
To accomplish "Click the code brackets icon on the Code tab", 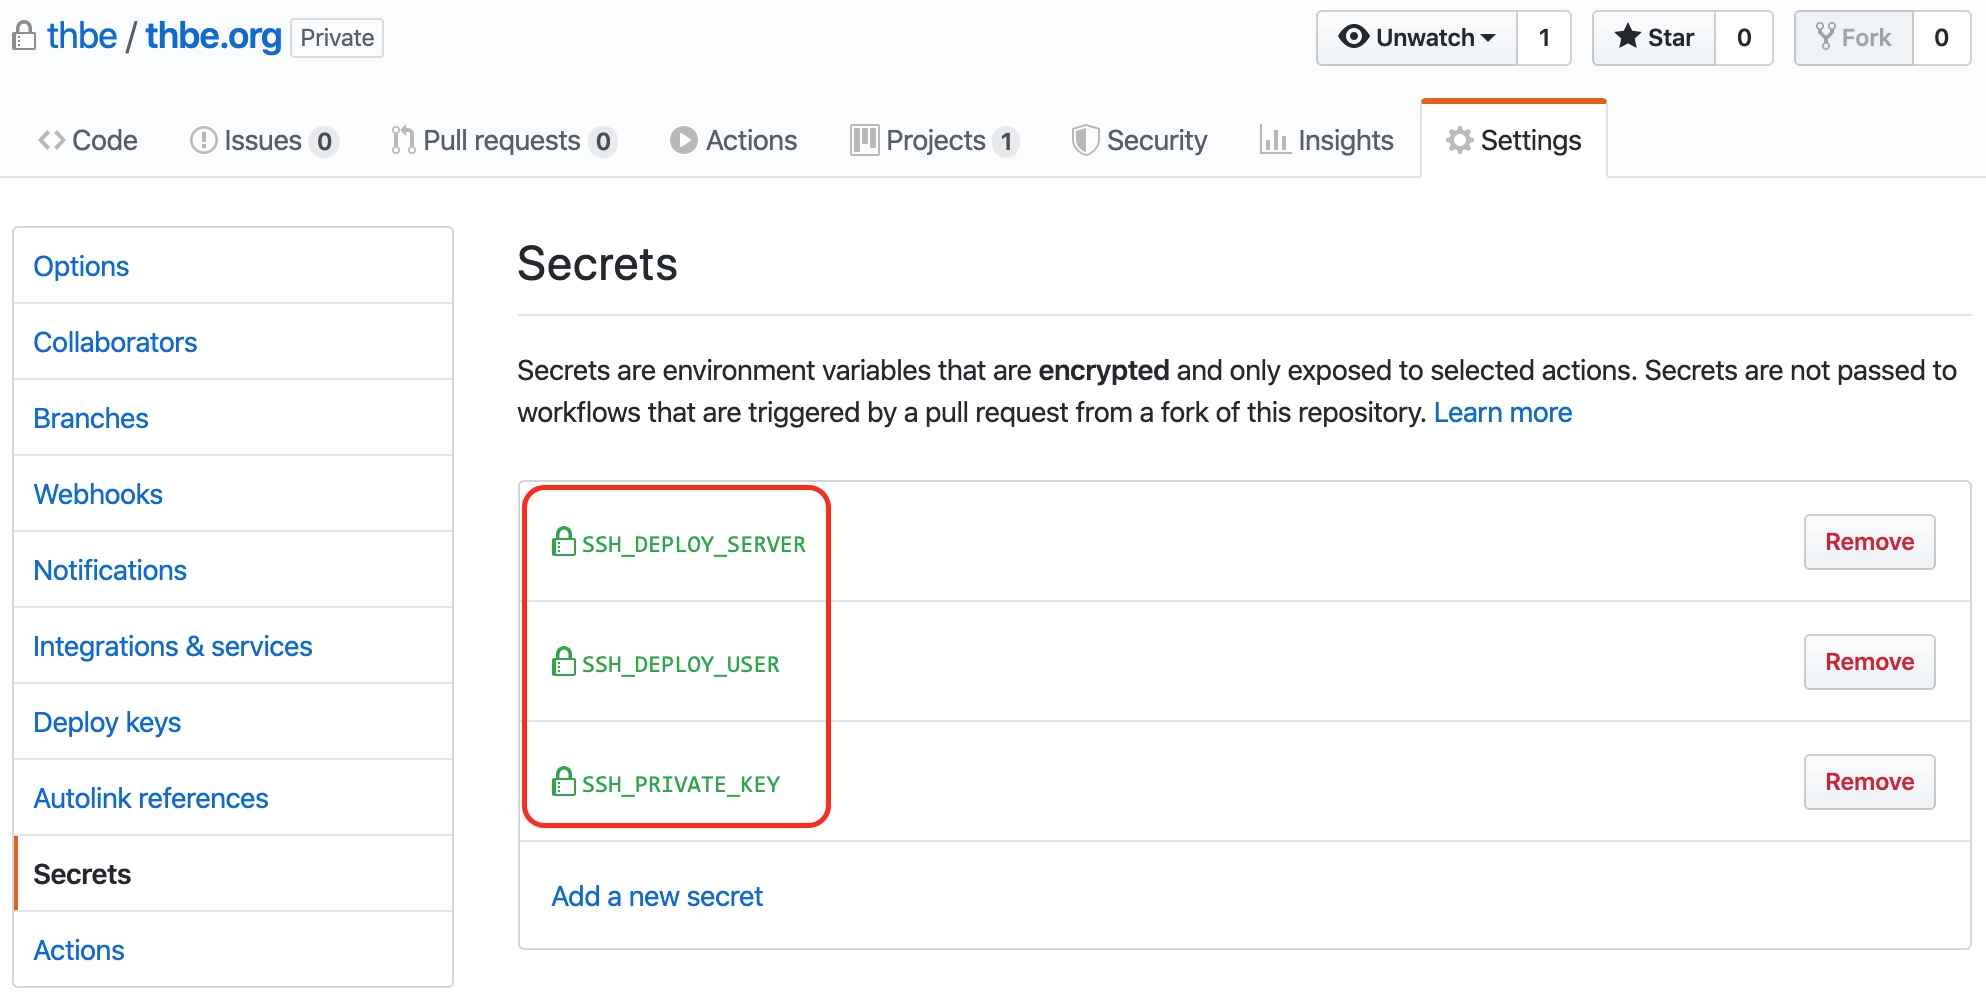I will coord(50,140).
